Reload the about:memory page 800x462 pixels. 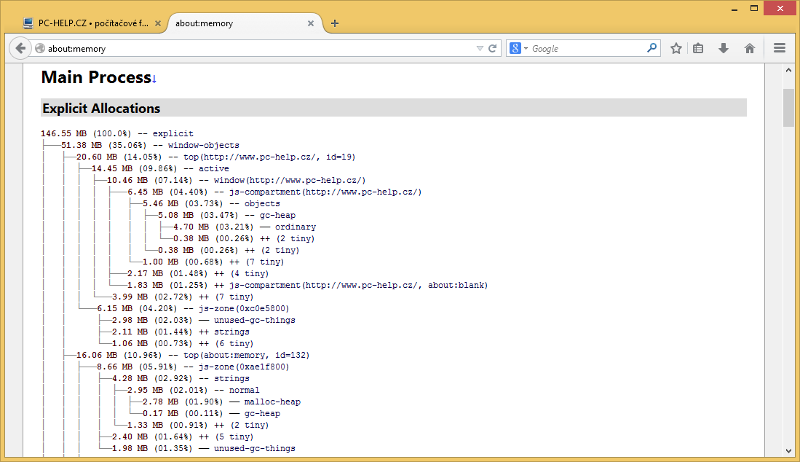pos(493,48)
